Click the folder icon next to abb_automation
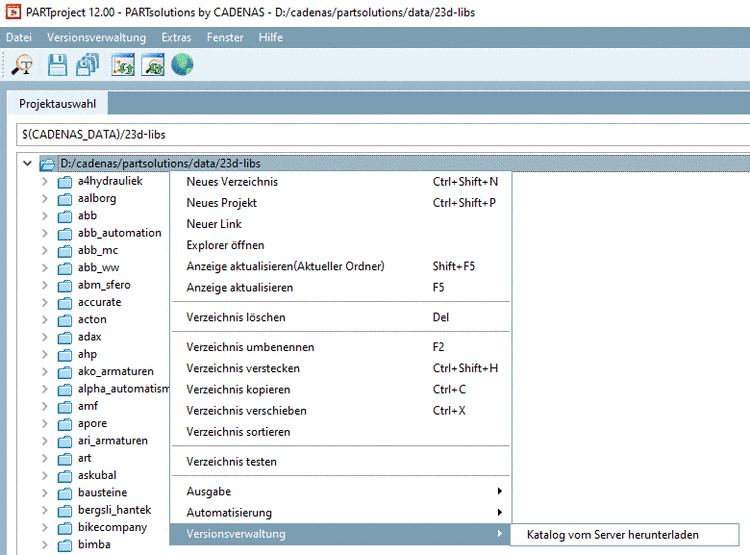This screenshot has height=555, width=750. pyautogui.click(x=65, y=233)
